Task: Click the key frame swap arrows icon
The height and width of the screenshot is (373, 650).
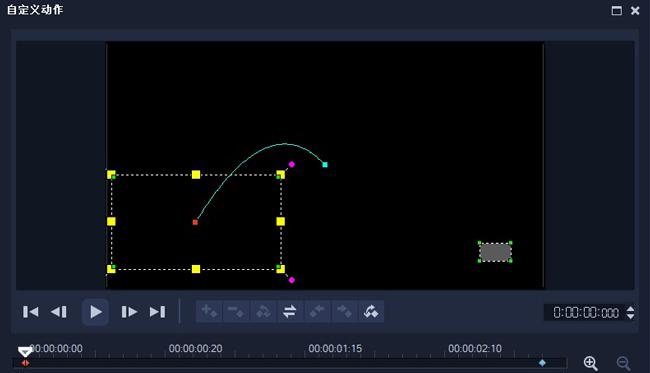Action: point(290,311)
